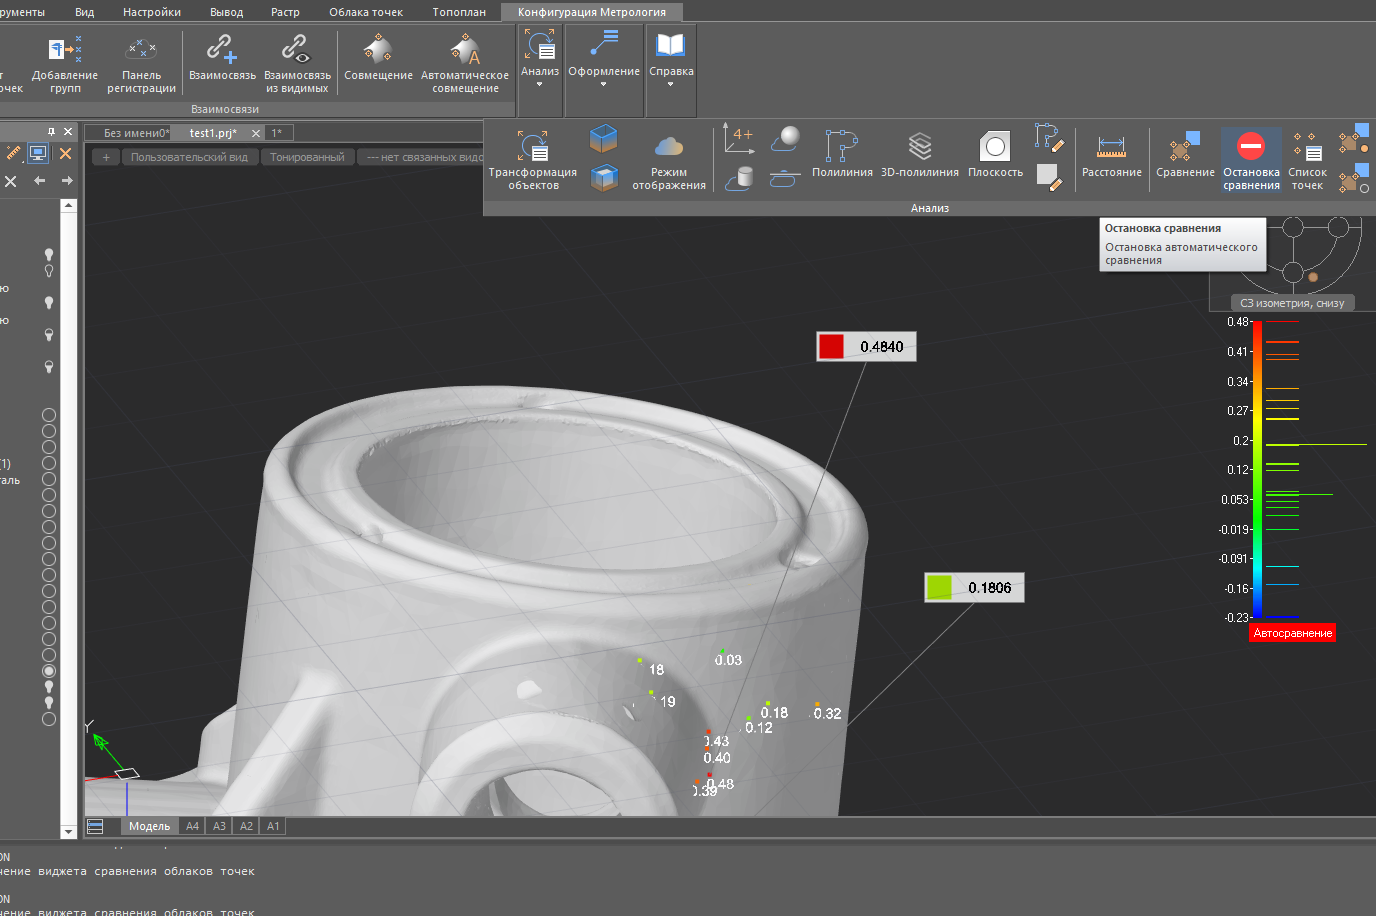The height and width of the screenshot is (916, 1376).
Task: Open the Облака точек ribbon tab
Action: 366,12
